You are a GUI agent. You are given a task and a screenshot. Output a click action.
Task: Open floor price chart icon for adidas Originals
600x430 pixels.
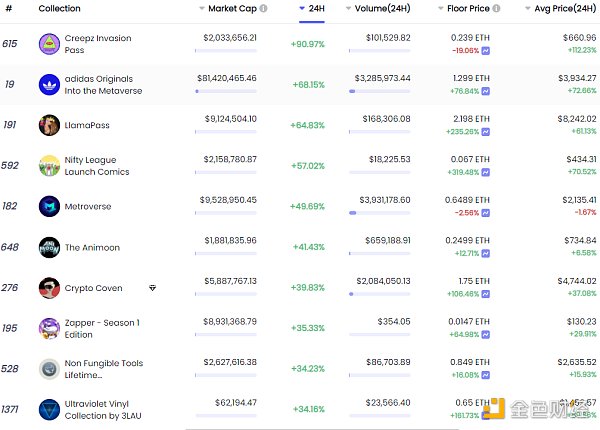coord(485,91)
